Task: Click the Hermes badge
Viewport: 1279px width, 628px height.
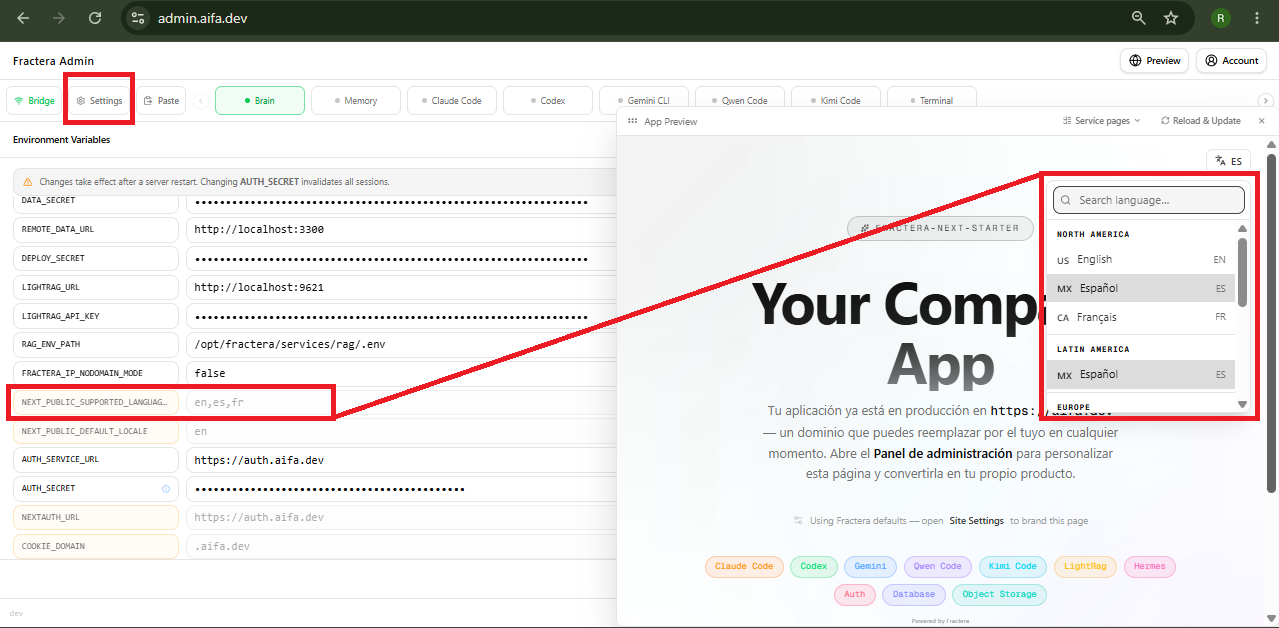Action: coord(1150,566)
